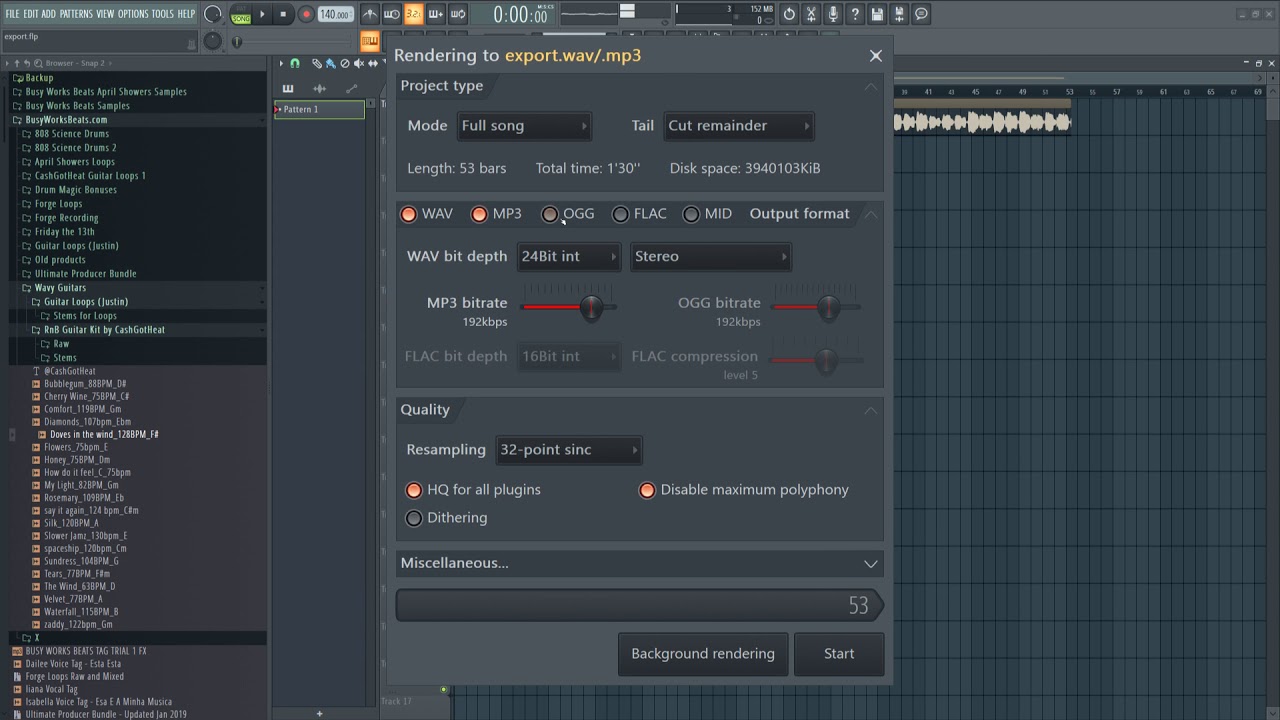The height and width of the screenshot is (720, 1280).
Task: Click the loop recording icon
Action: (458, 14)
